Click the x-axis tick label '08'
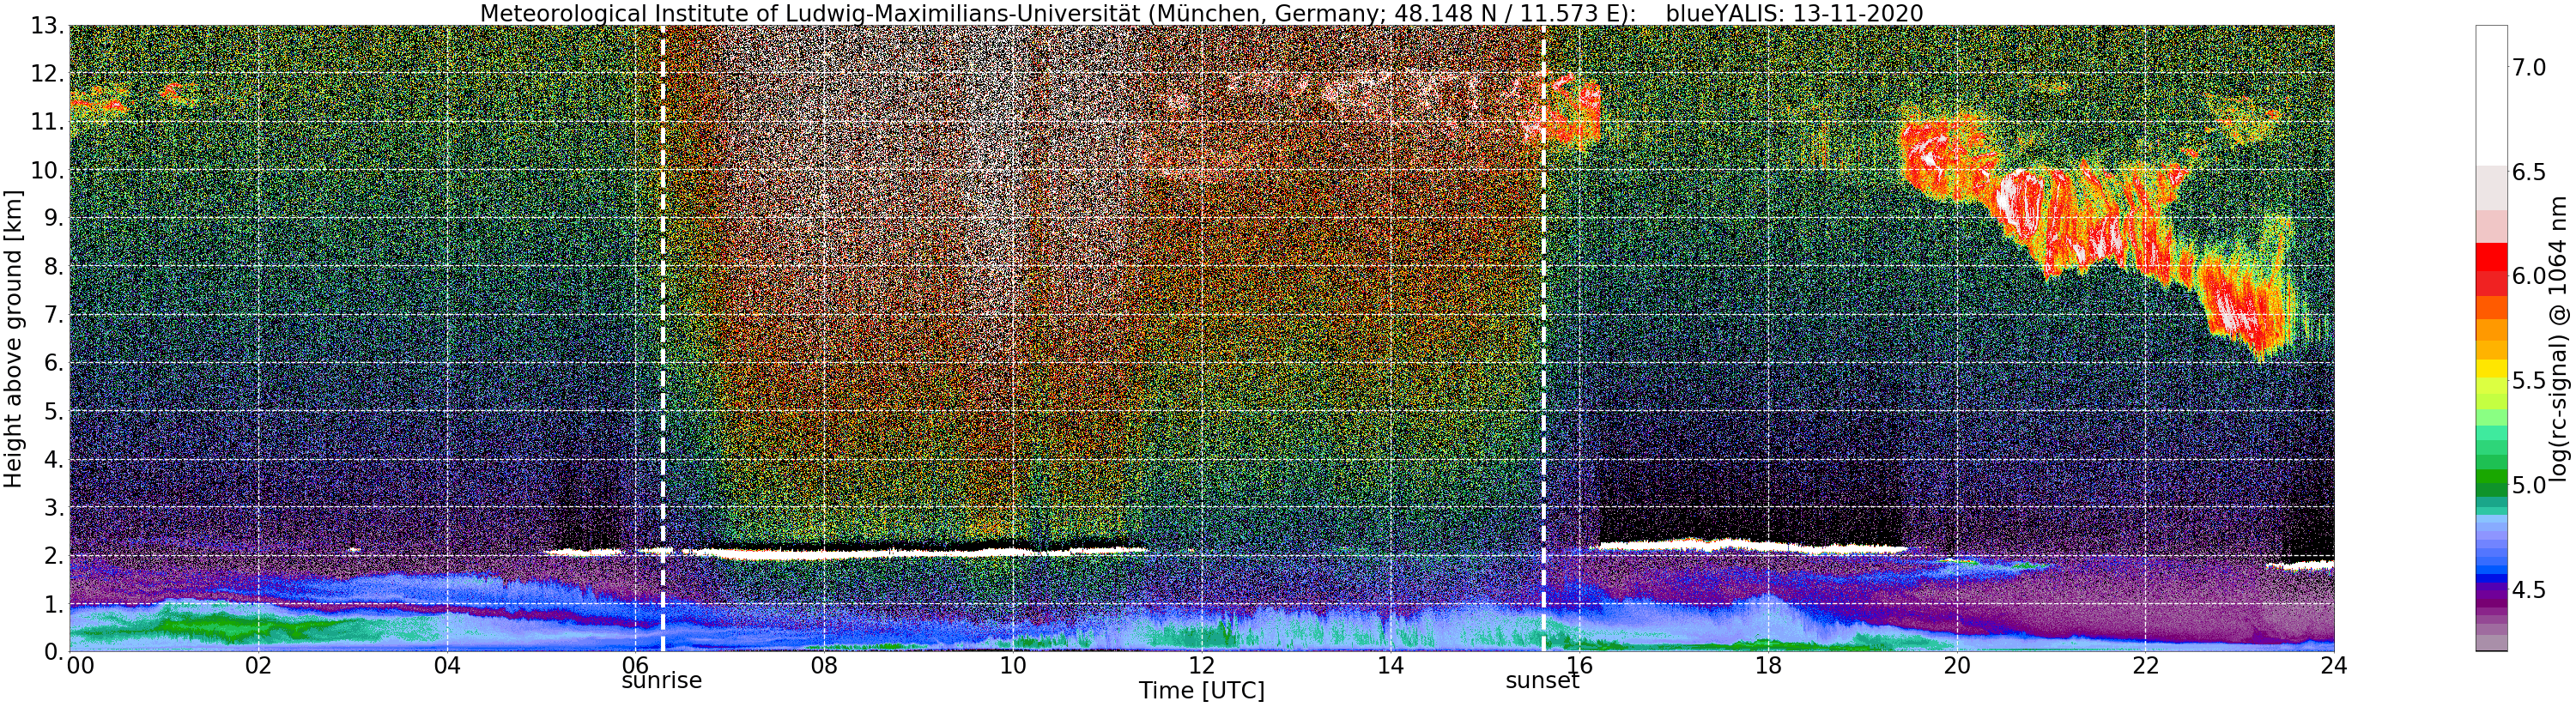 [x=824, y=666]
